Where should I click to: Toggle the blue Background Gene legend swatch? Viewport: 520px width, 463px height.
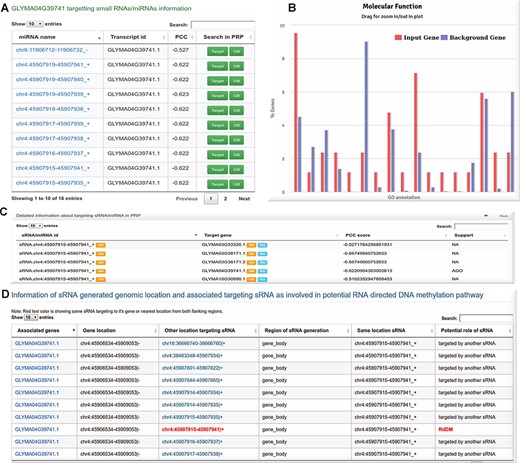coord(444,37)
